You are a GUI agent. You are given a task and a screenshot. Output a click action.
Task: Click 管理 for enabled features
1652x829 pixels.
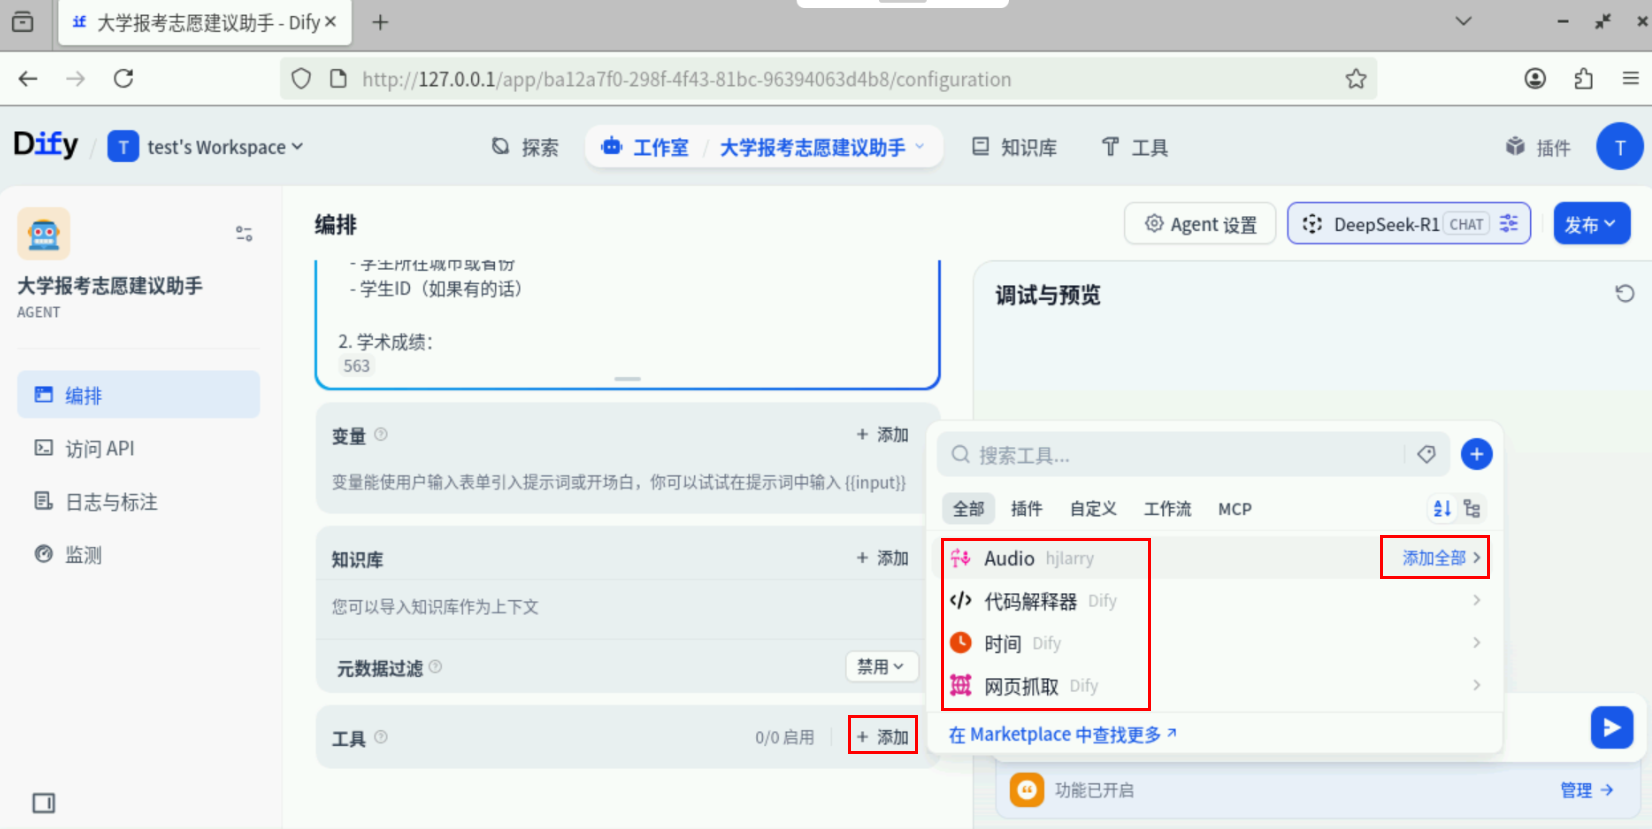tap(1587, 790)
